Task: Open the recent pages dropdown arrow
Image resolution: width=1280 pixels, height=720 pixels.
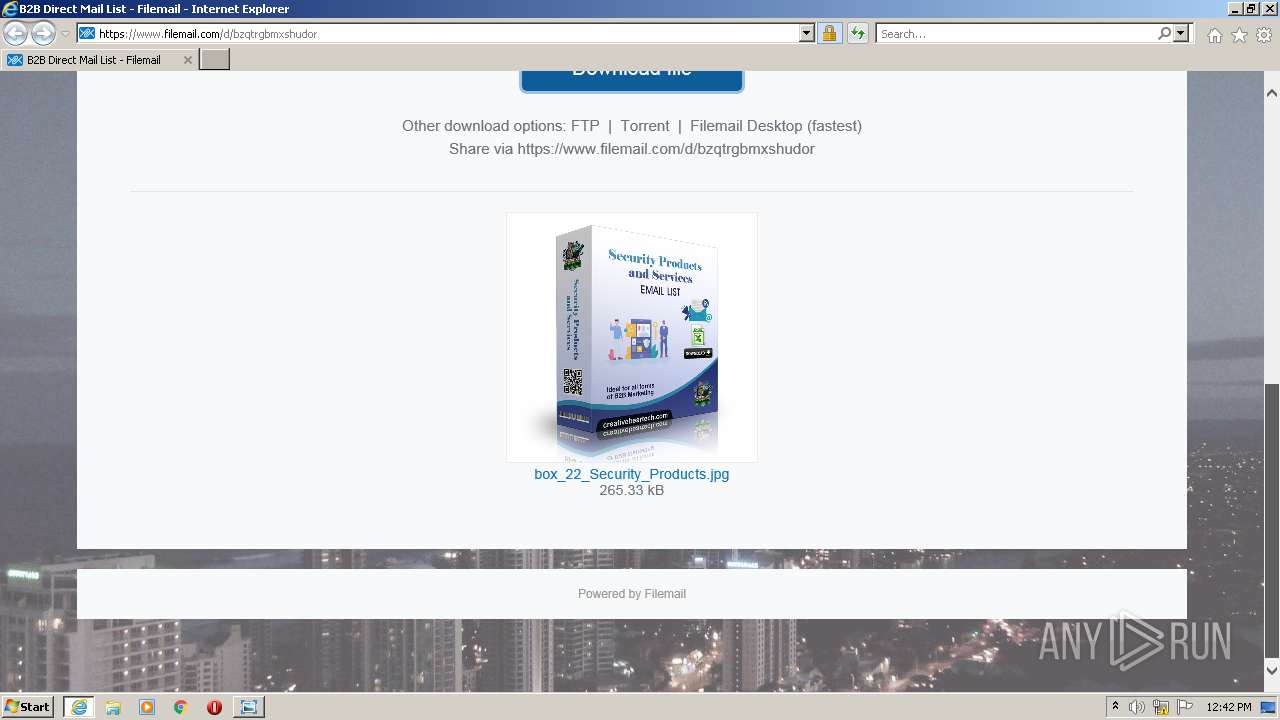Action: 65,33
